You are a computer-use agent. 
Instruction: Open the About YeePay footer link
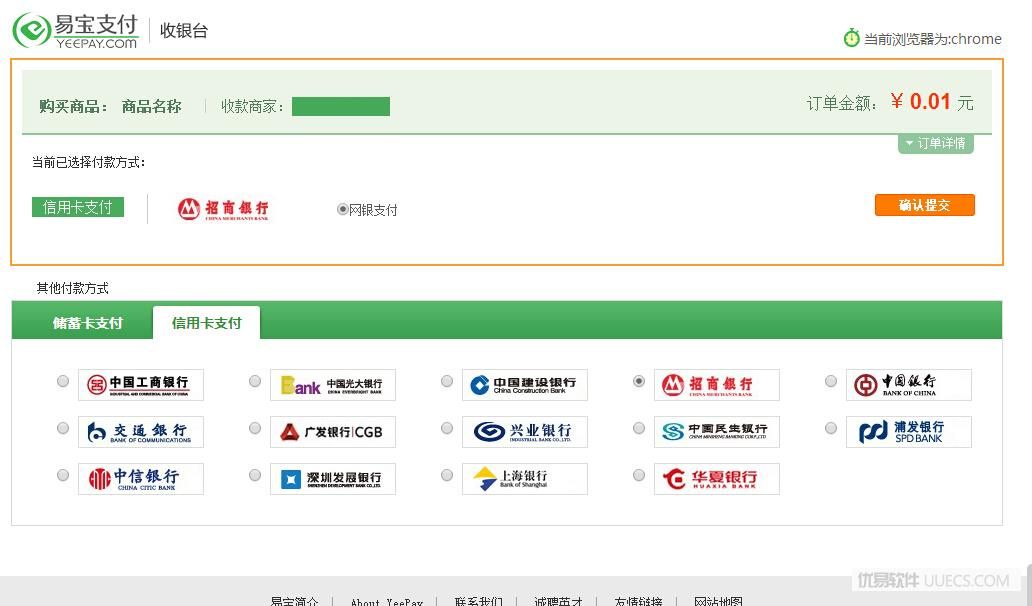(x=387, y=601)
